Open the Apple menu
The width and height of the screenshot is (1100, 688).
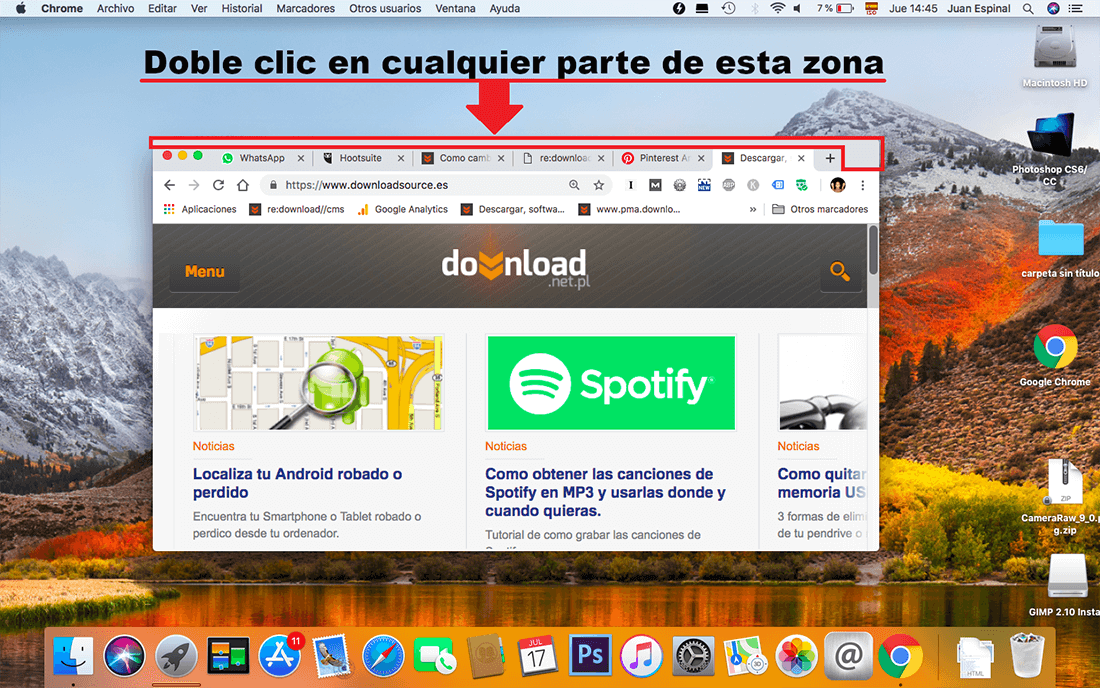click(x=20, y=8)
